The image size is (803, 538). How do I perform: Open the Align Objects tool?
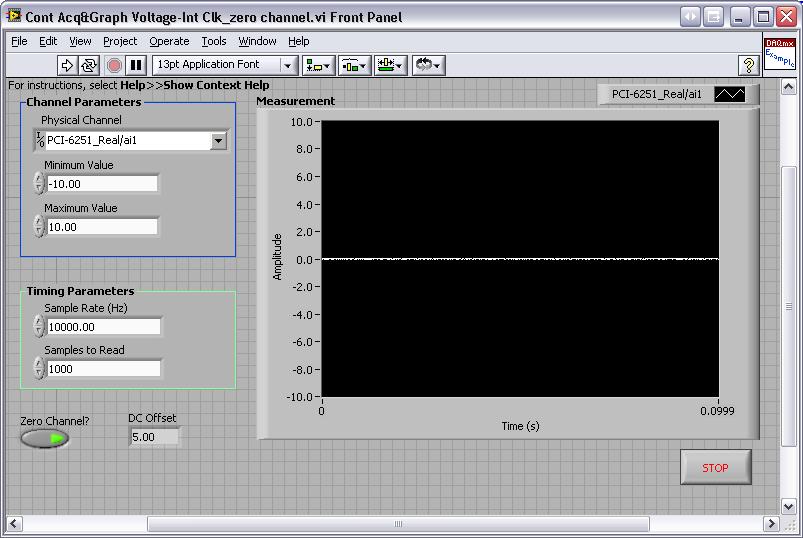[x=320, y=65]
